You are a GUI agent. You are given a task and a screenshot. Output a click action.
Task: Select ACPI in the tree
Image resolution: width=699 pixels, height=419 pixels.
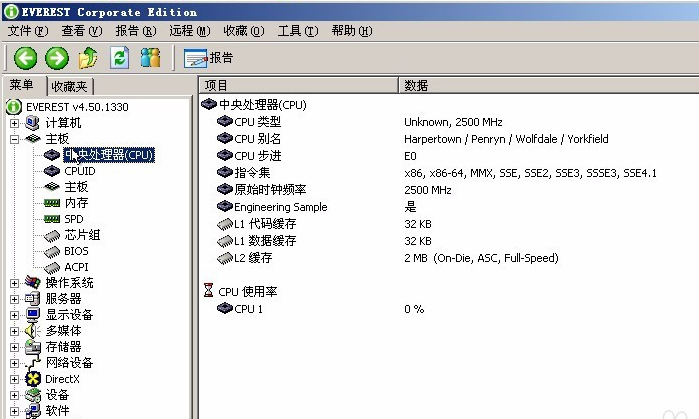click(76, 267)
